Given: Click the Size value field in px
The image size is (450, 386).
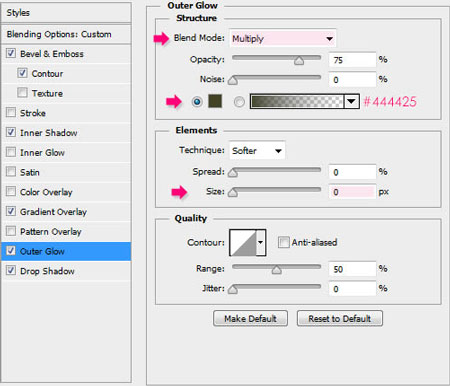Looking at the screenshot, I should [352, 192].
